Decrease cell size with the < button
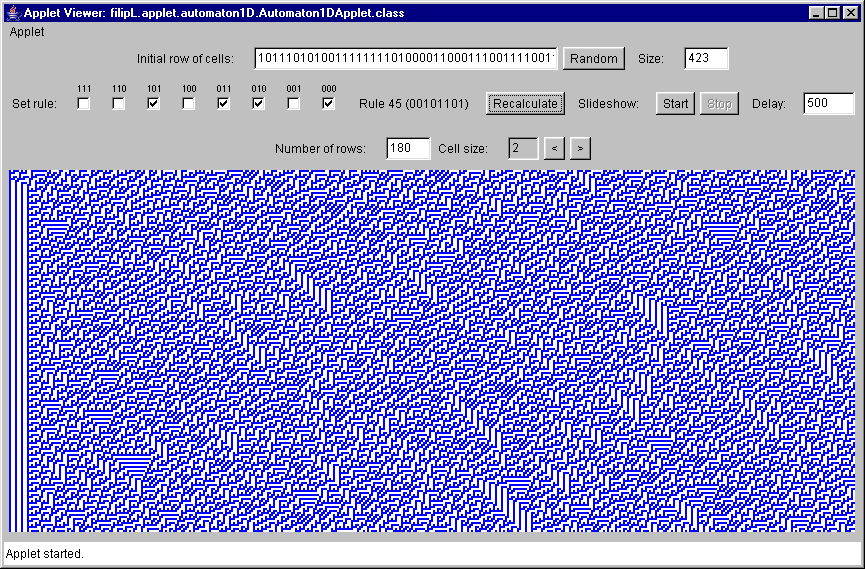 (x=554, y=149)
